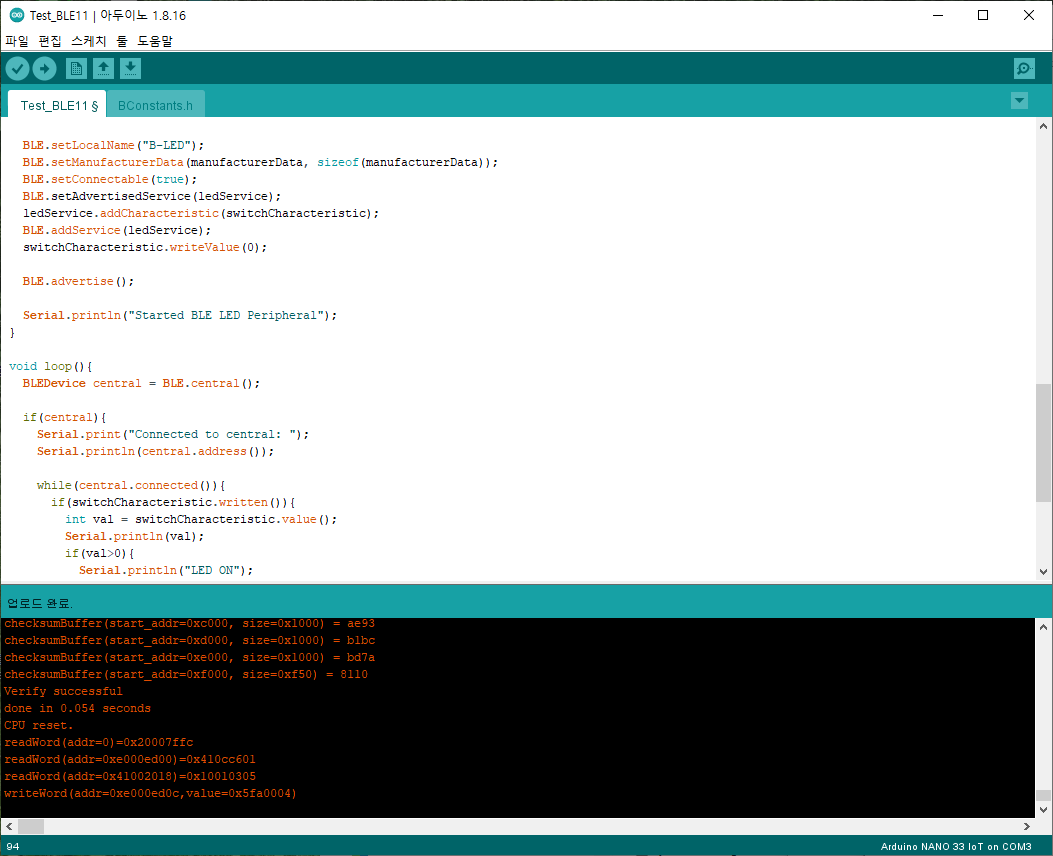Image resolution: width=1053 pixels, height=856 pixels.
Task: Click the editor vertical scrollbar thumb
Action: [1043, 443]
